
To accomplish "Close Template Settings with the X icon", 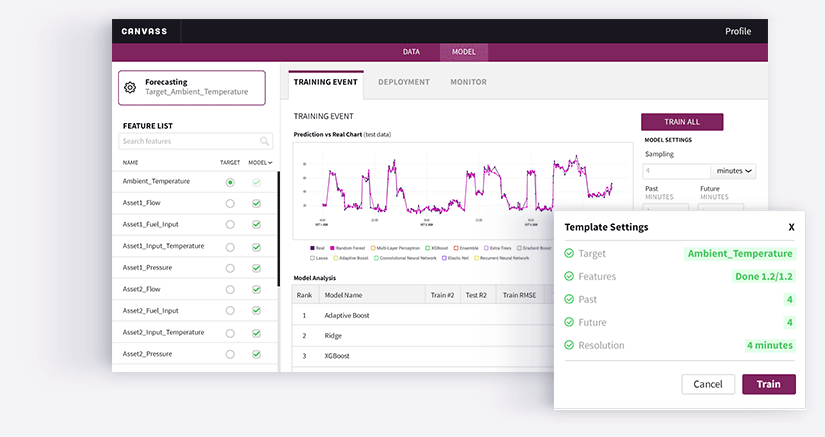I will click(x=791, y=227).
